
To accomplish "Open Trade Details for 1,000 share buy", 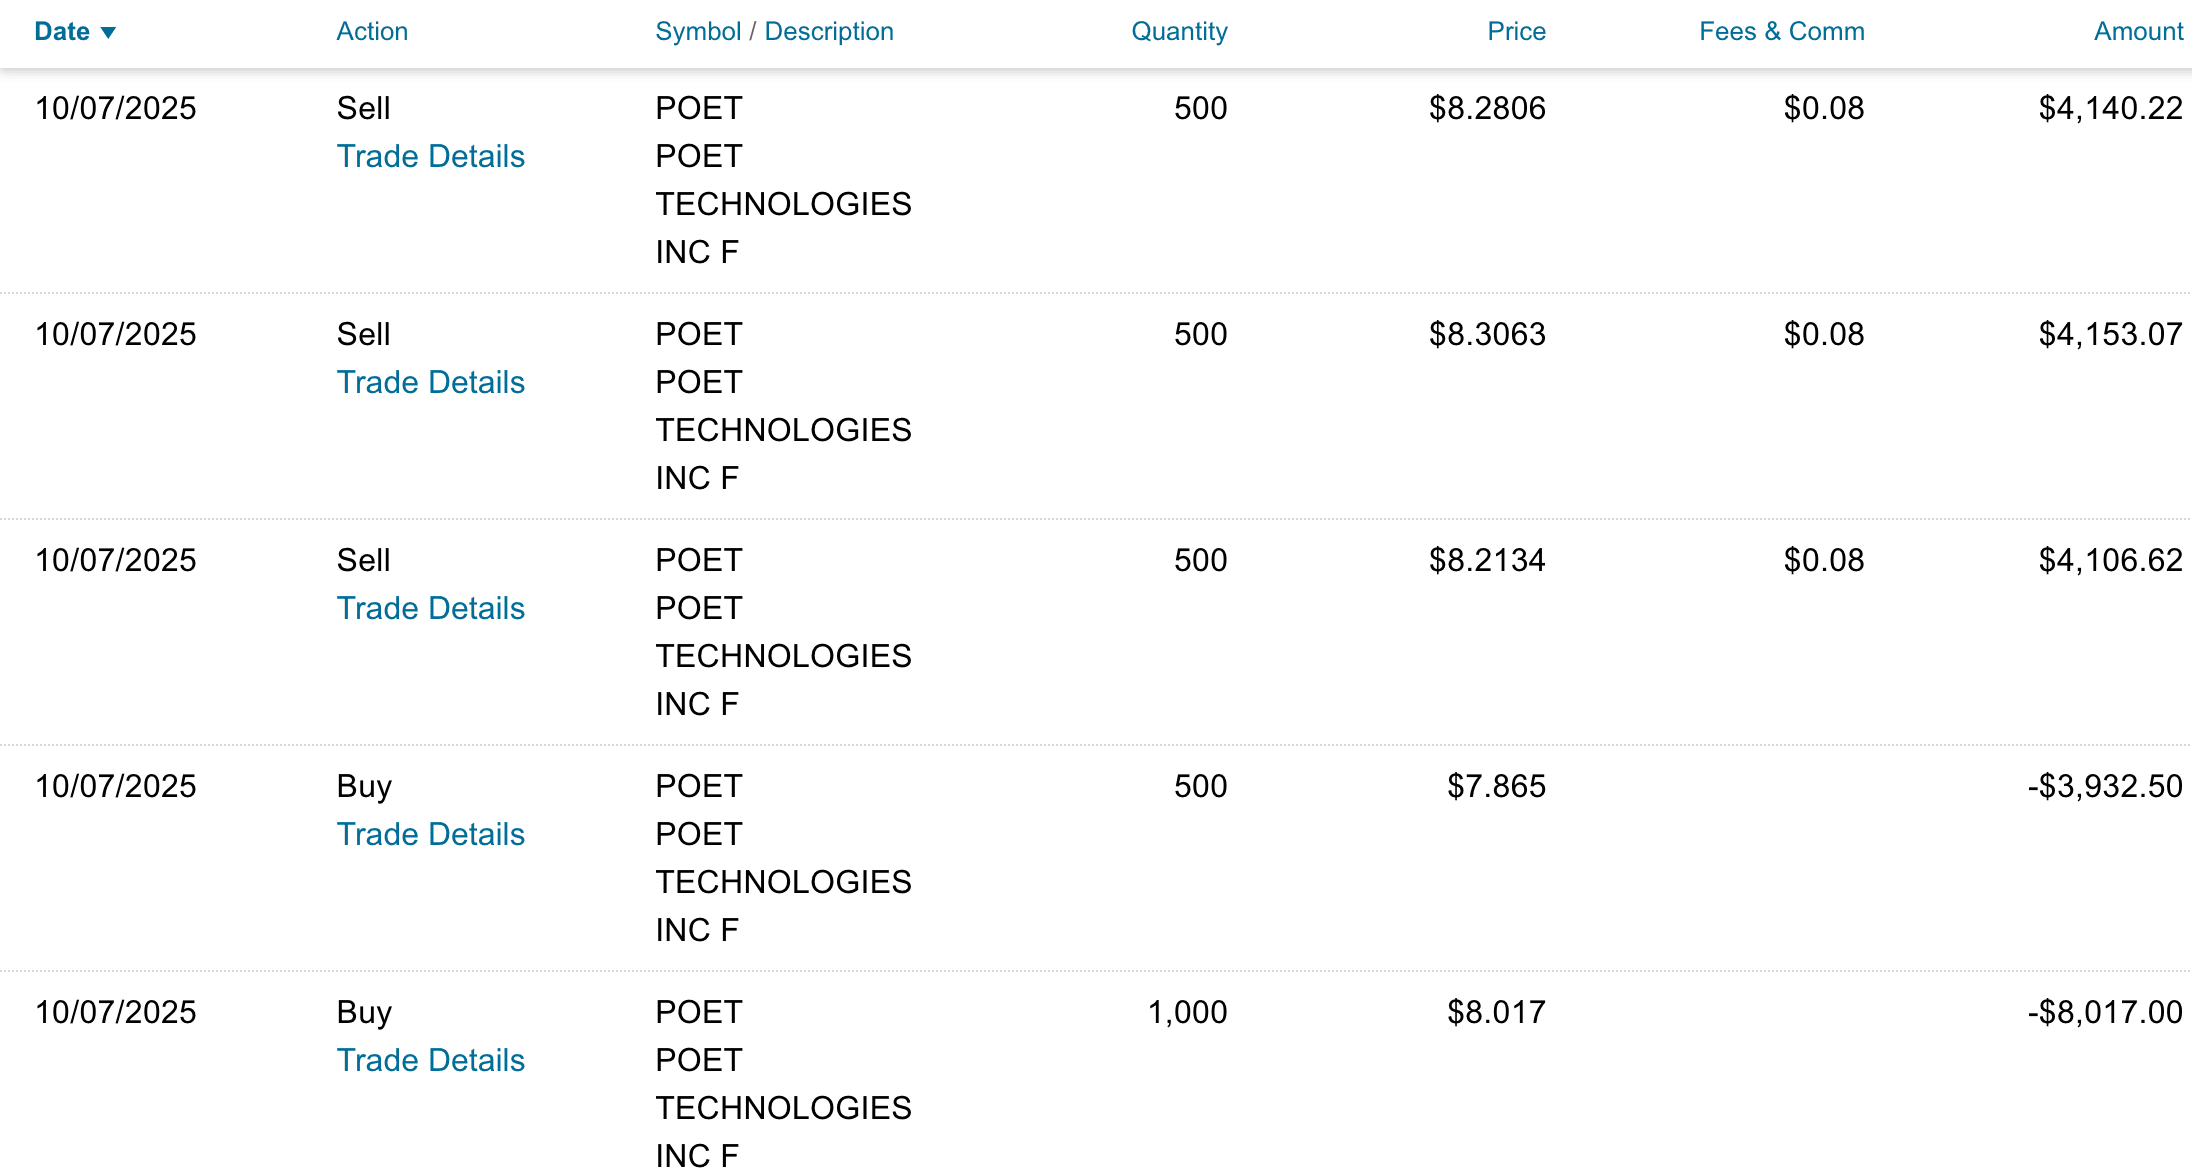I will coord(430,1060).
